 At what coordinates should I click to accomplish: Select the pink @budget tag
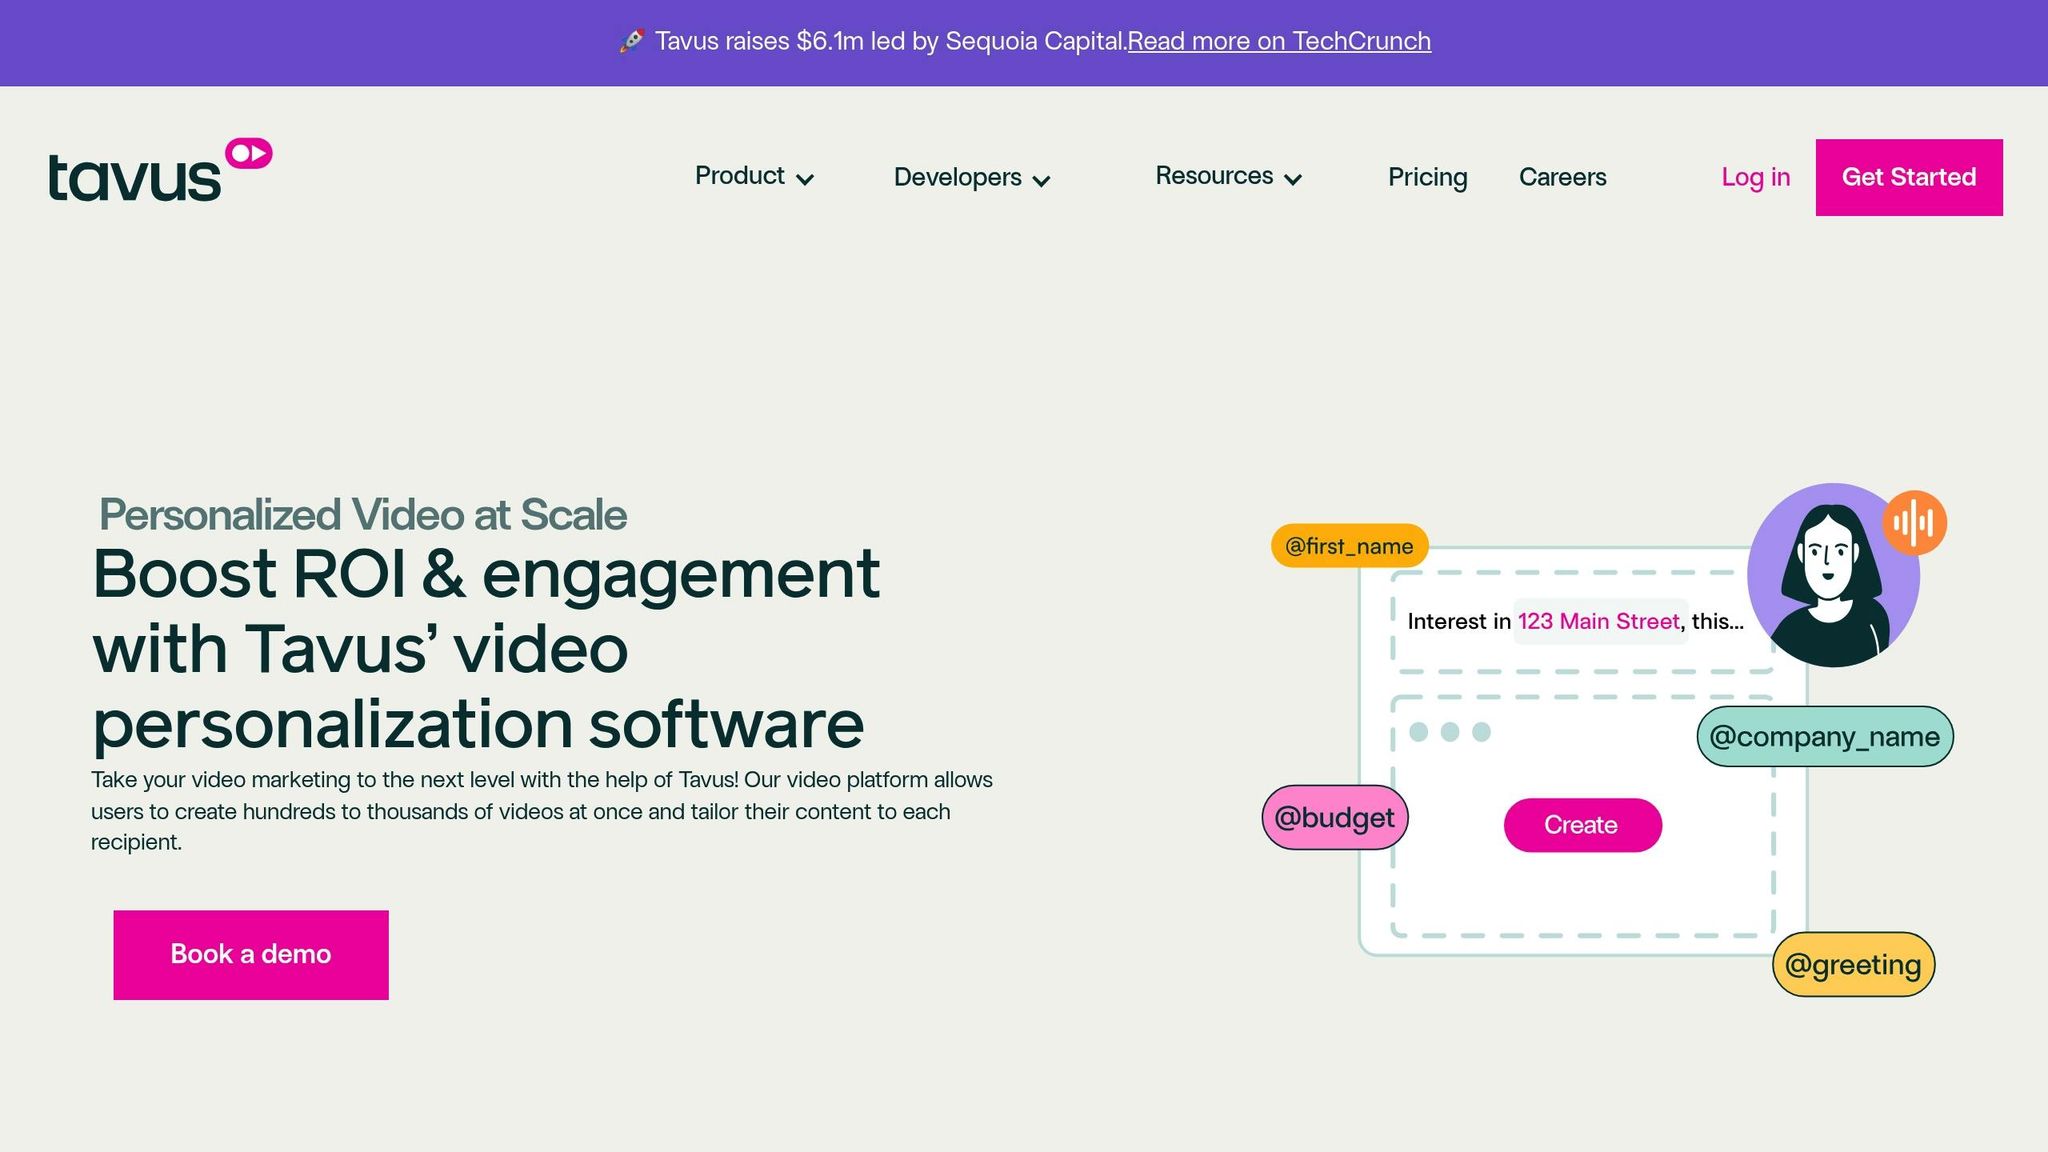coord(1334,818)
